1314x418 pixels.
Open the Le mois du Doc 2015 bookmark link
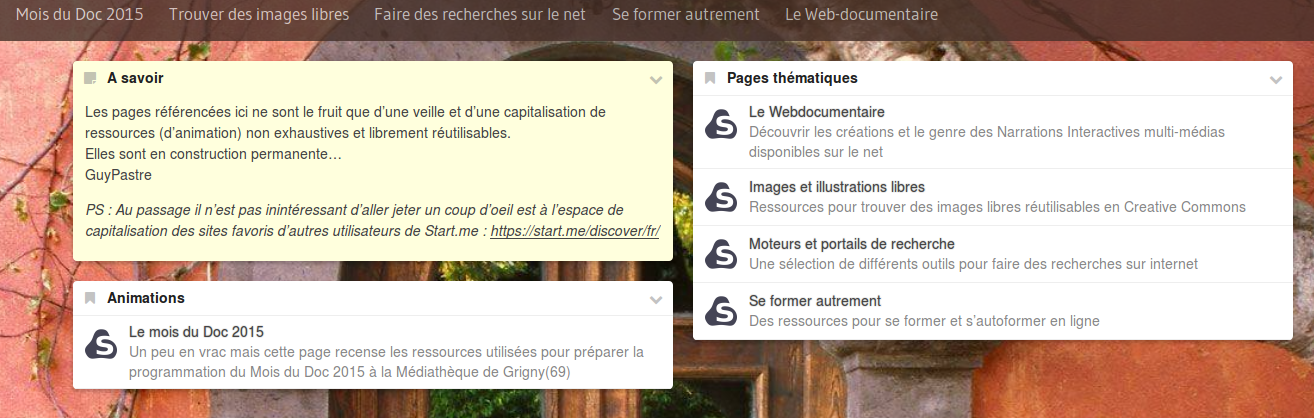tap(196, 332)
